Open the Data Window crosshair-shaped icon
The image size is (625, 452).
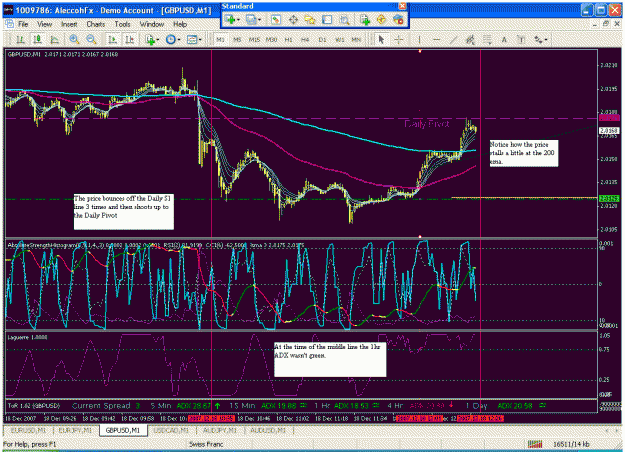point(293,20)
